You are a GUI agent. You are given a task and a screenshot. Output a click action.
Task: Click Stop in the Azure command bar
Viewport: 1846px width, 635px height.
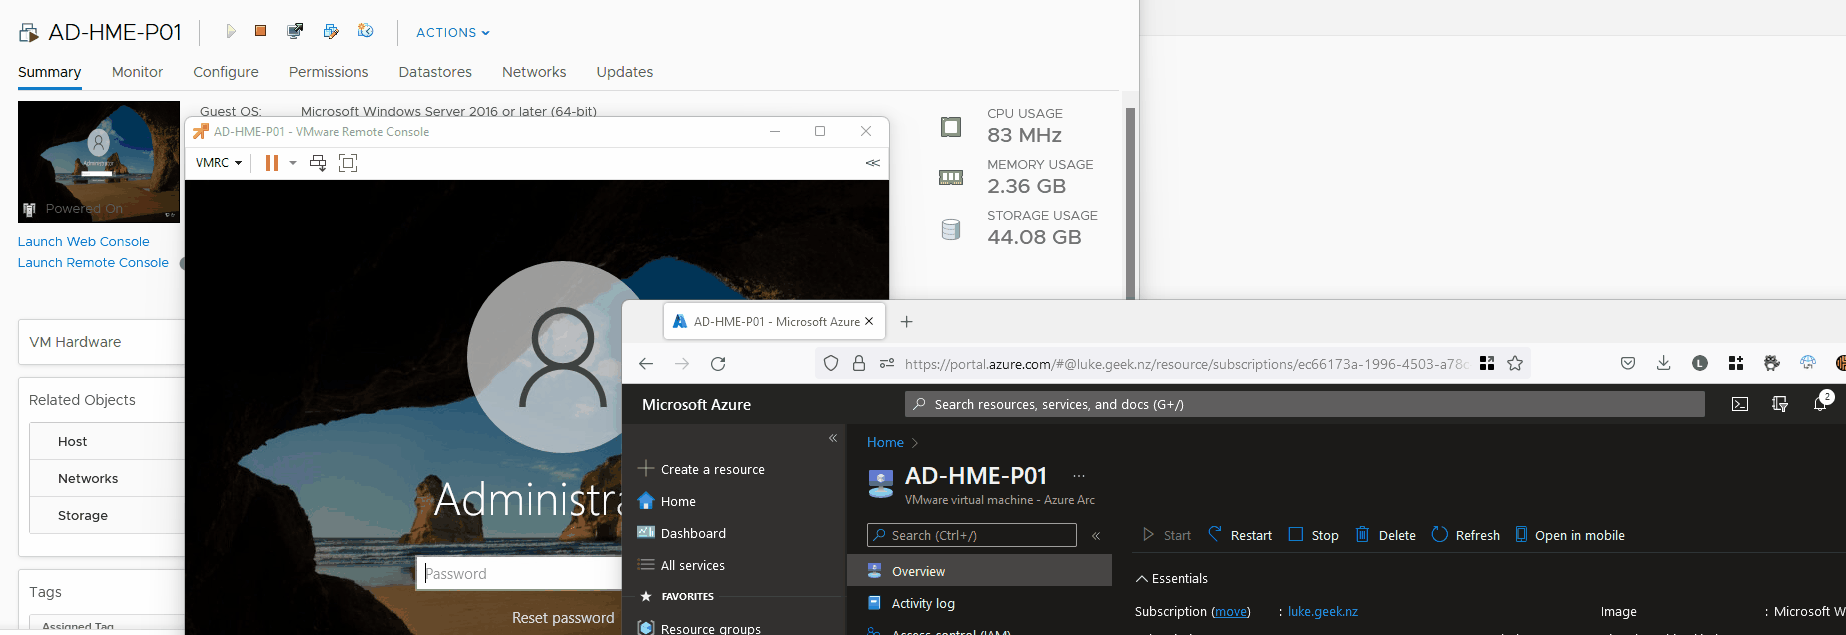(1314, 535)
